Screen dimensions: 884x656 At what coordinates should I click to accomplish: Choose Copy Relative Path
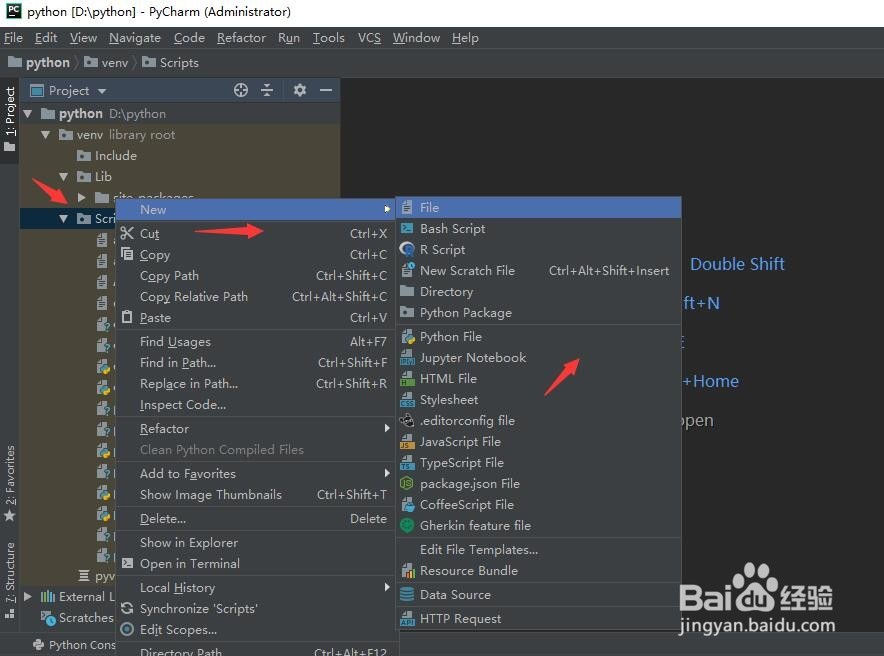pos(257,296)
